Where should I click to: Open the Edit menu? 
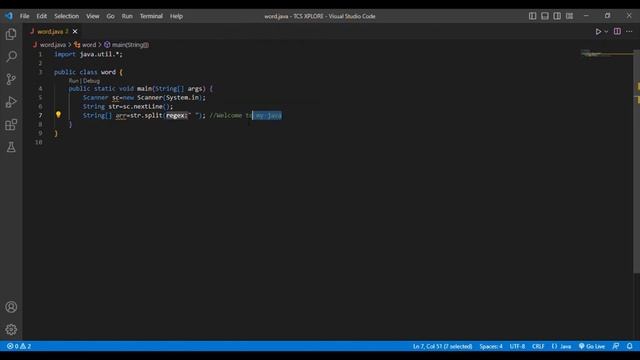point(42,16)
